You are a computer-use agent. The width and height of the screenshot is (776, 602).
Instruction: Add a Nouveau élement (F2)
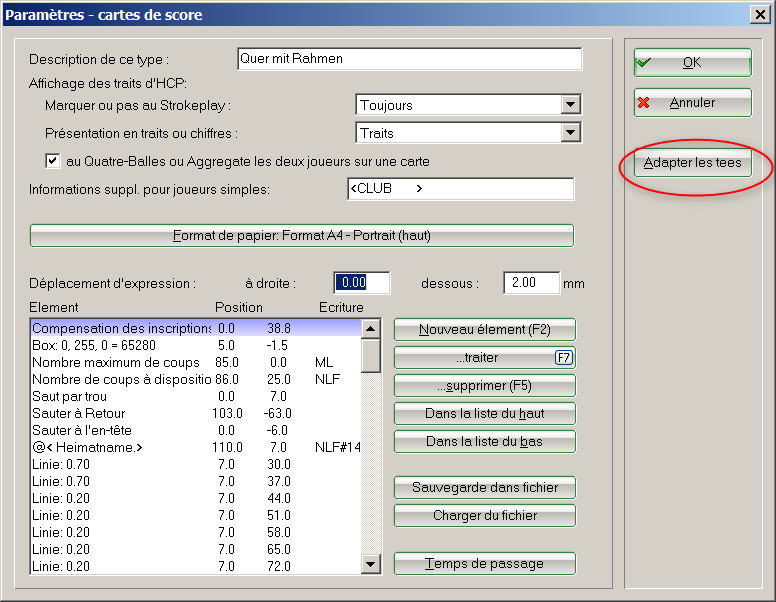(485, 329)
